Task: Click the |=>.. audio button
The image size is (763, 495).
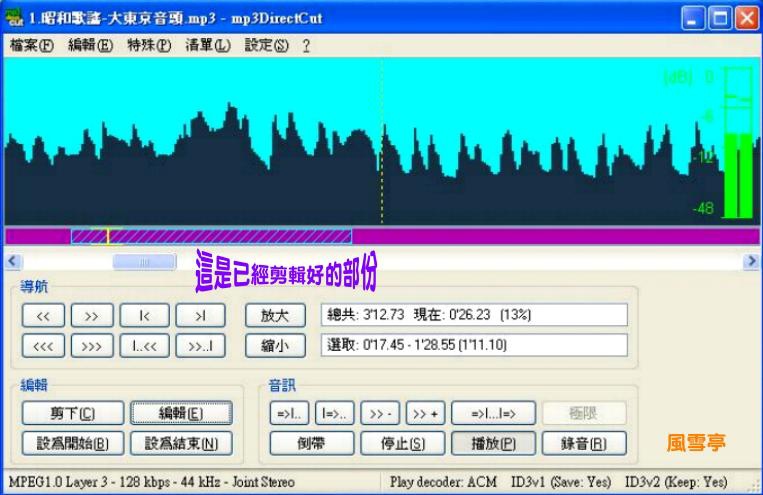Action: pos(334,413)
